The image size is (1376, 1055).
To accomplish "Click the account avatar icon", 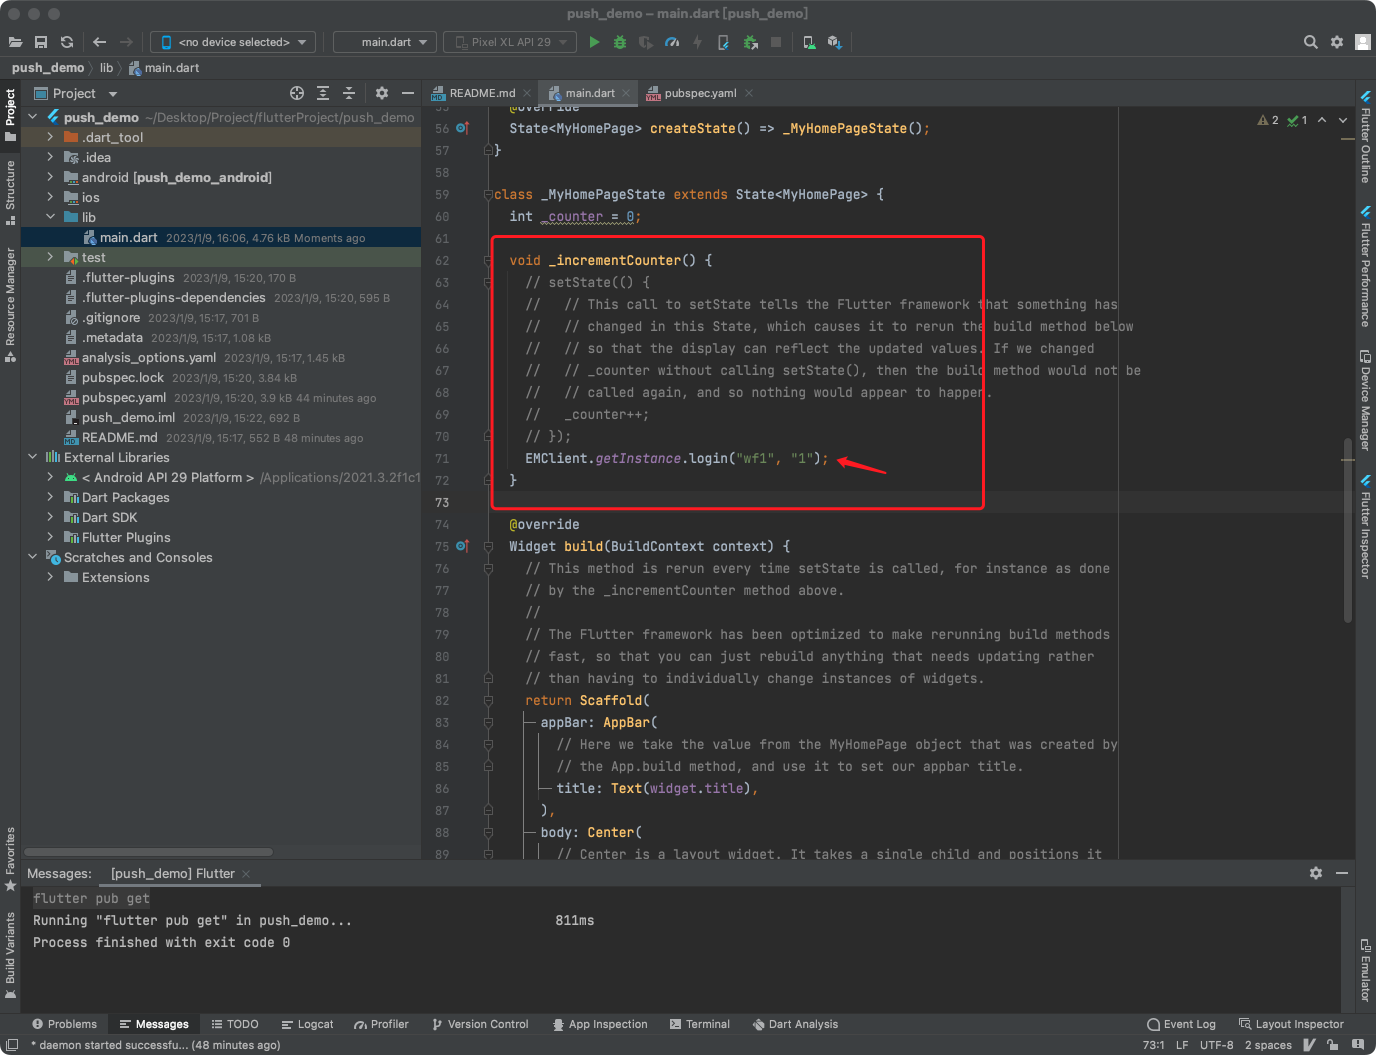I will click(1363, 42).
